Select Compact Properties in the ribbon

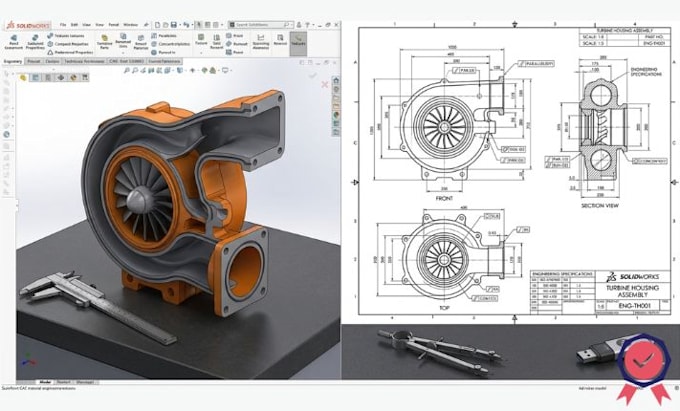[68, 44]
